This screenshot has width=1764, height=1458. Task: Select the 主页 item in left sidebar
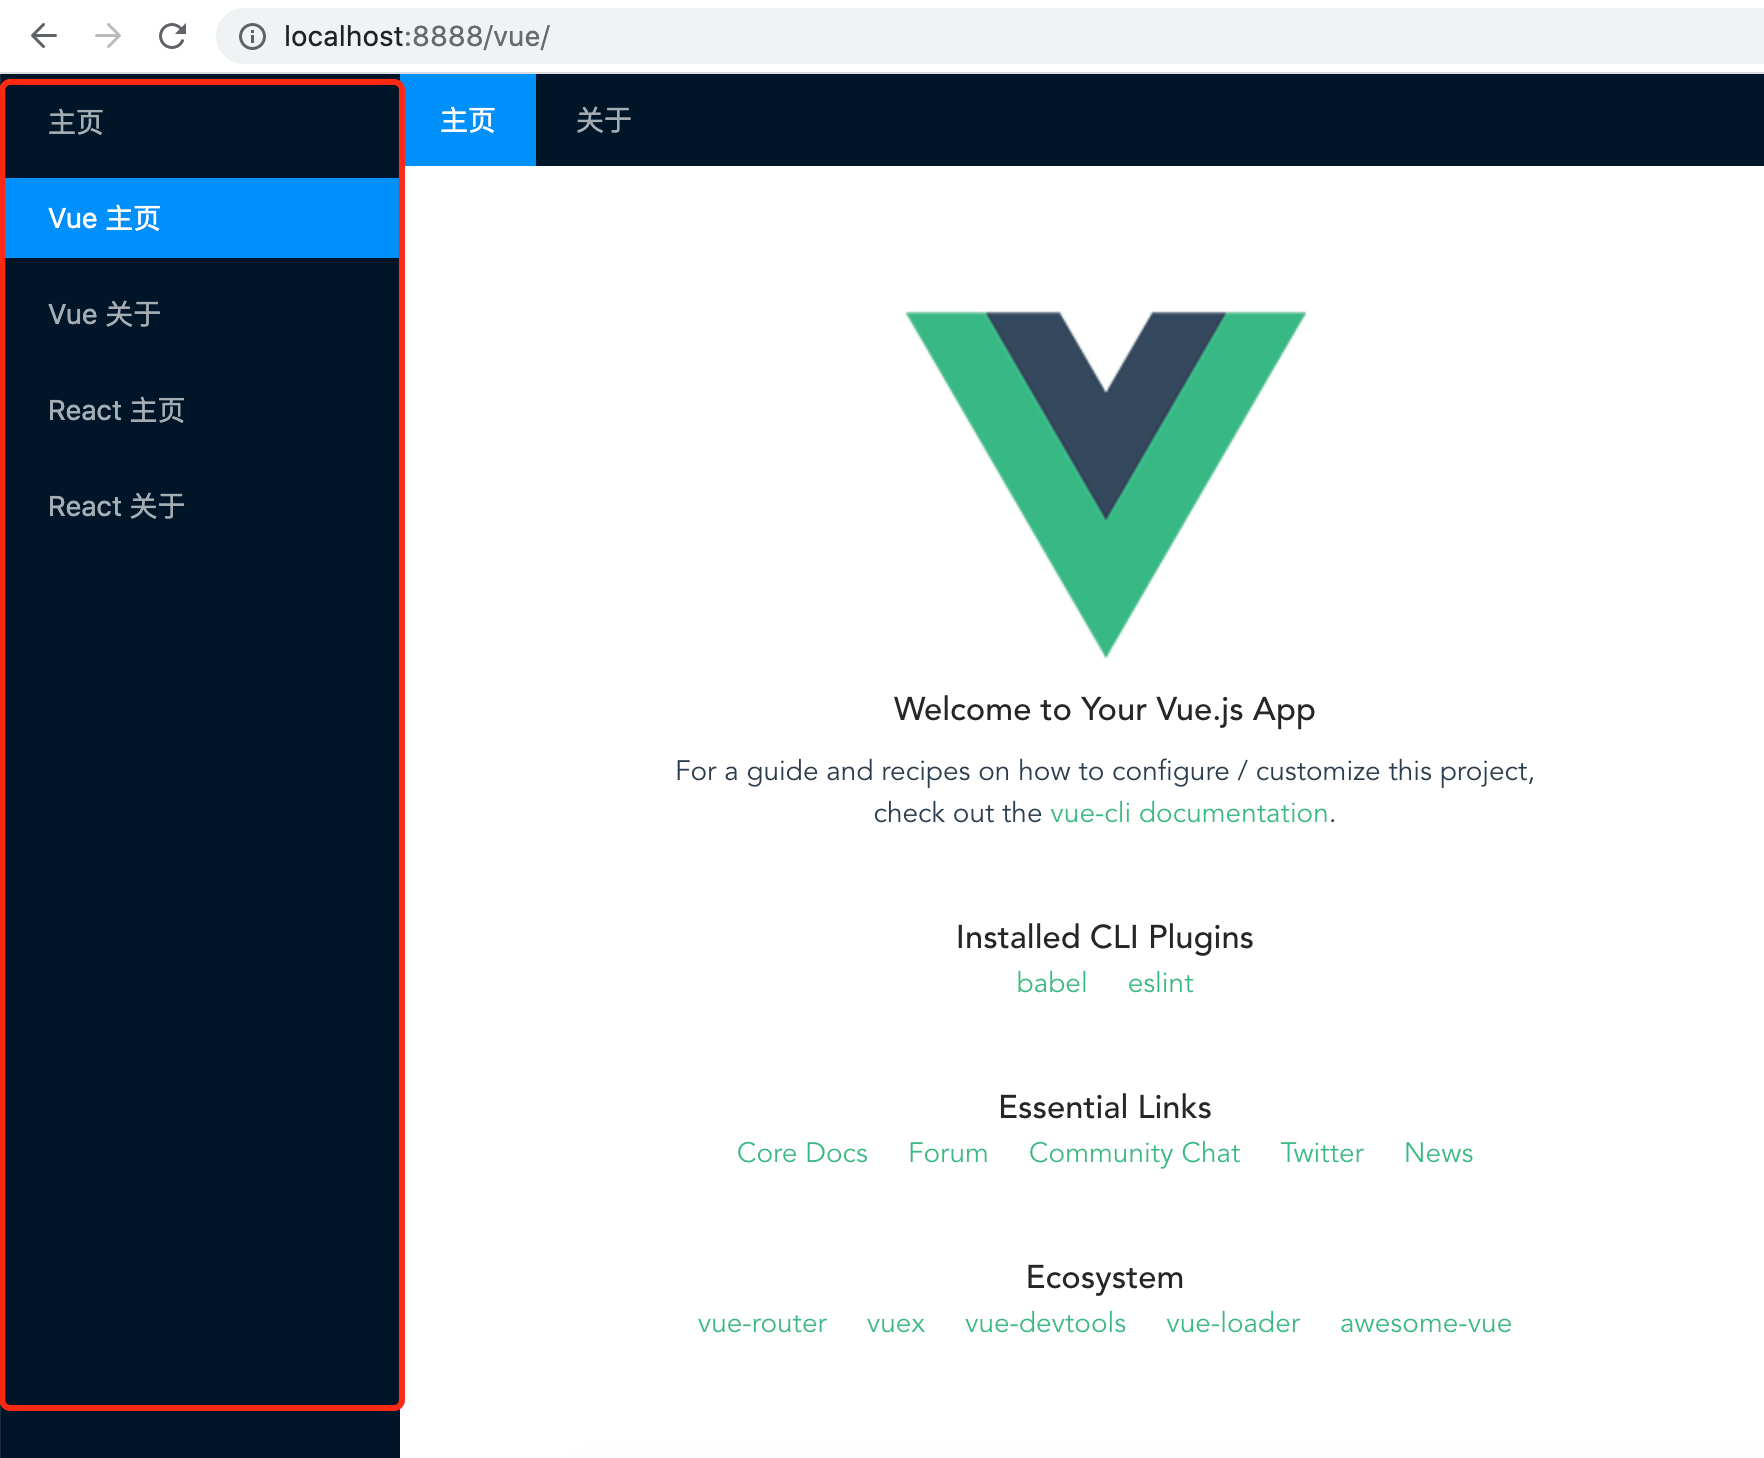click(202, 122)
